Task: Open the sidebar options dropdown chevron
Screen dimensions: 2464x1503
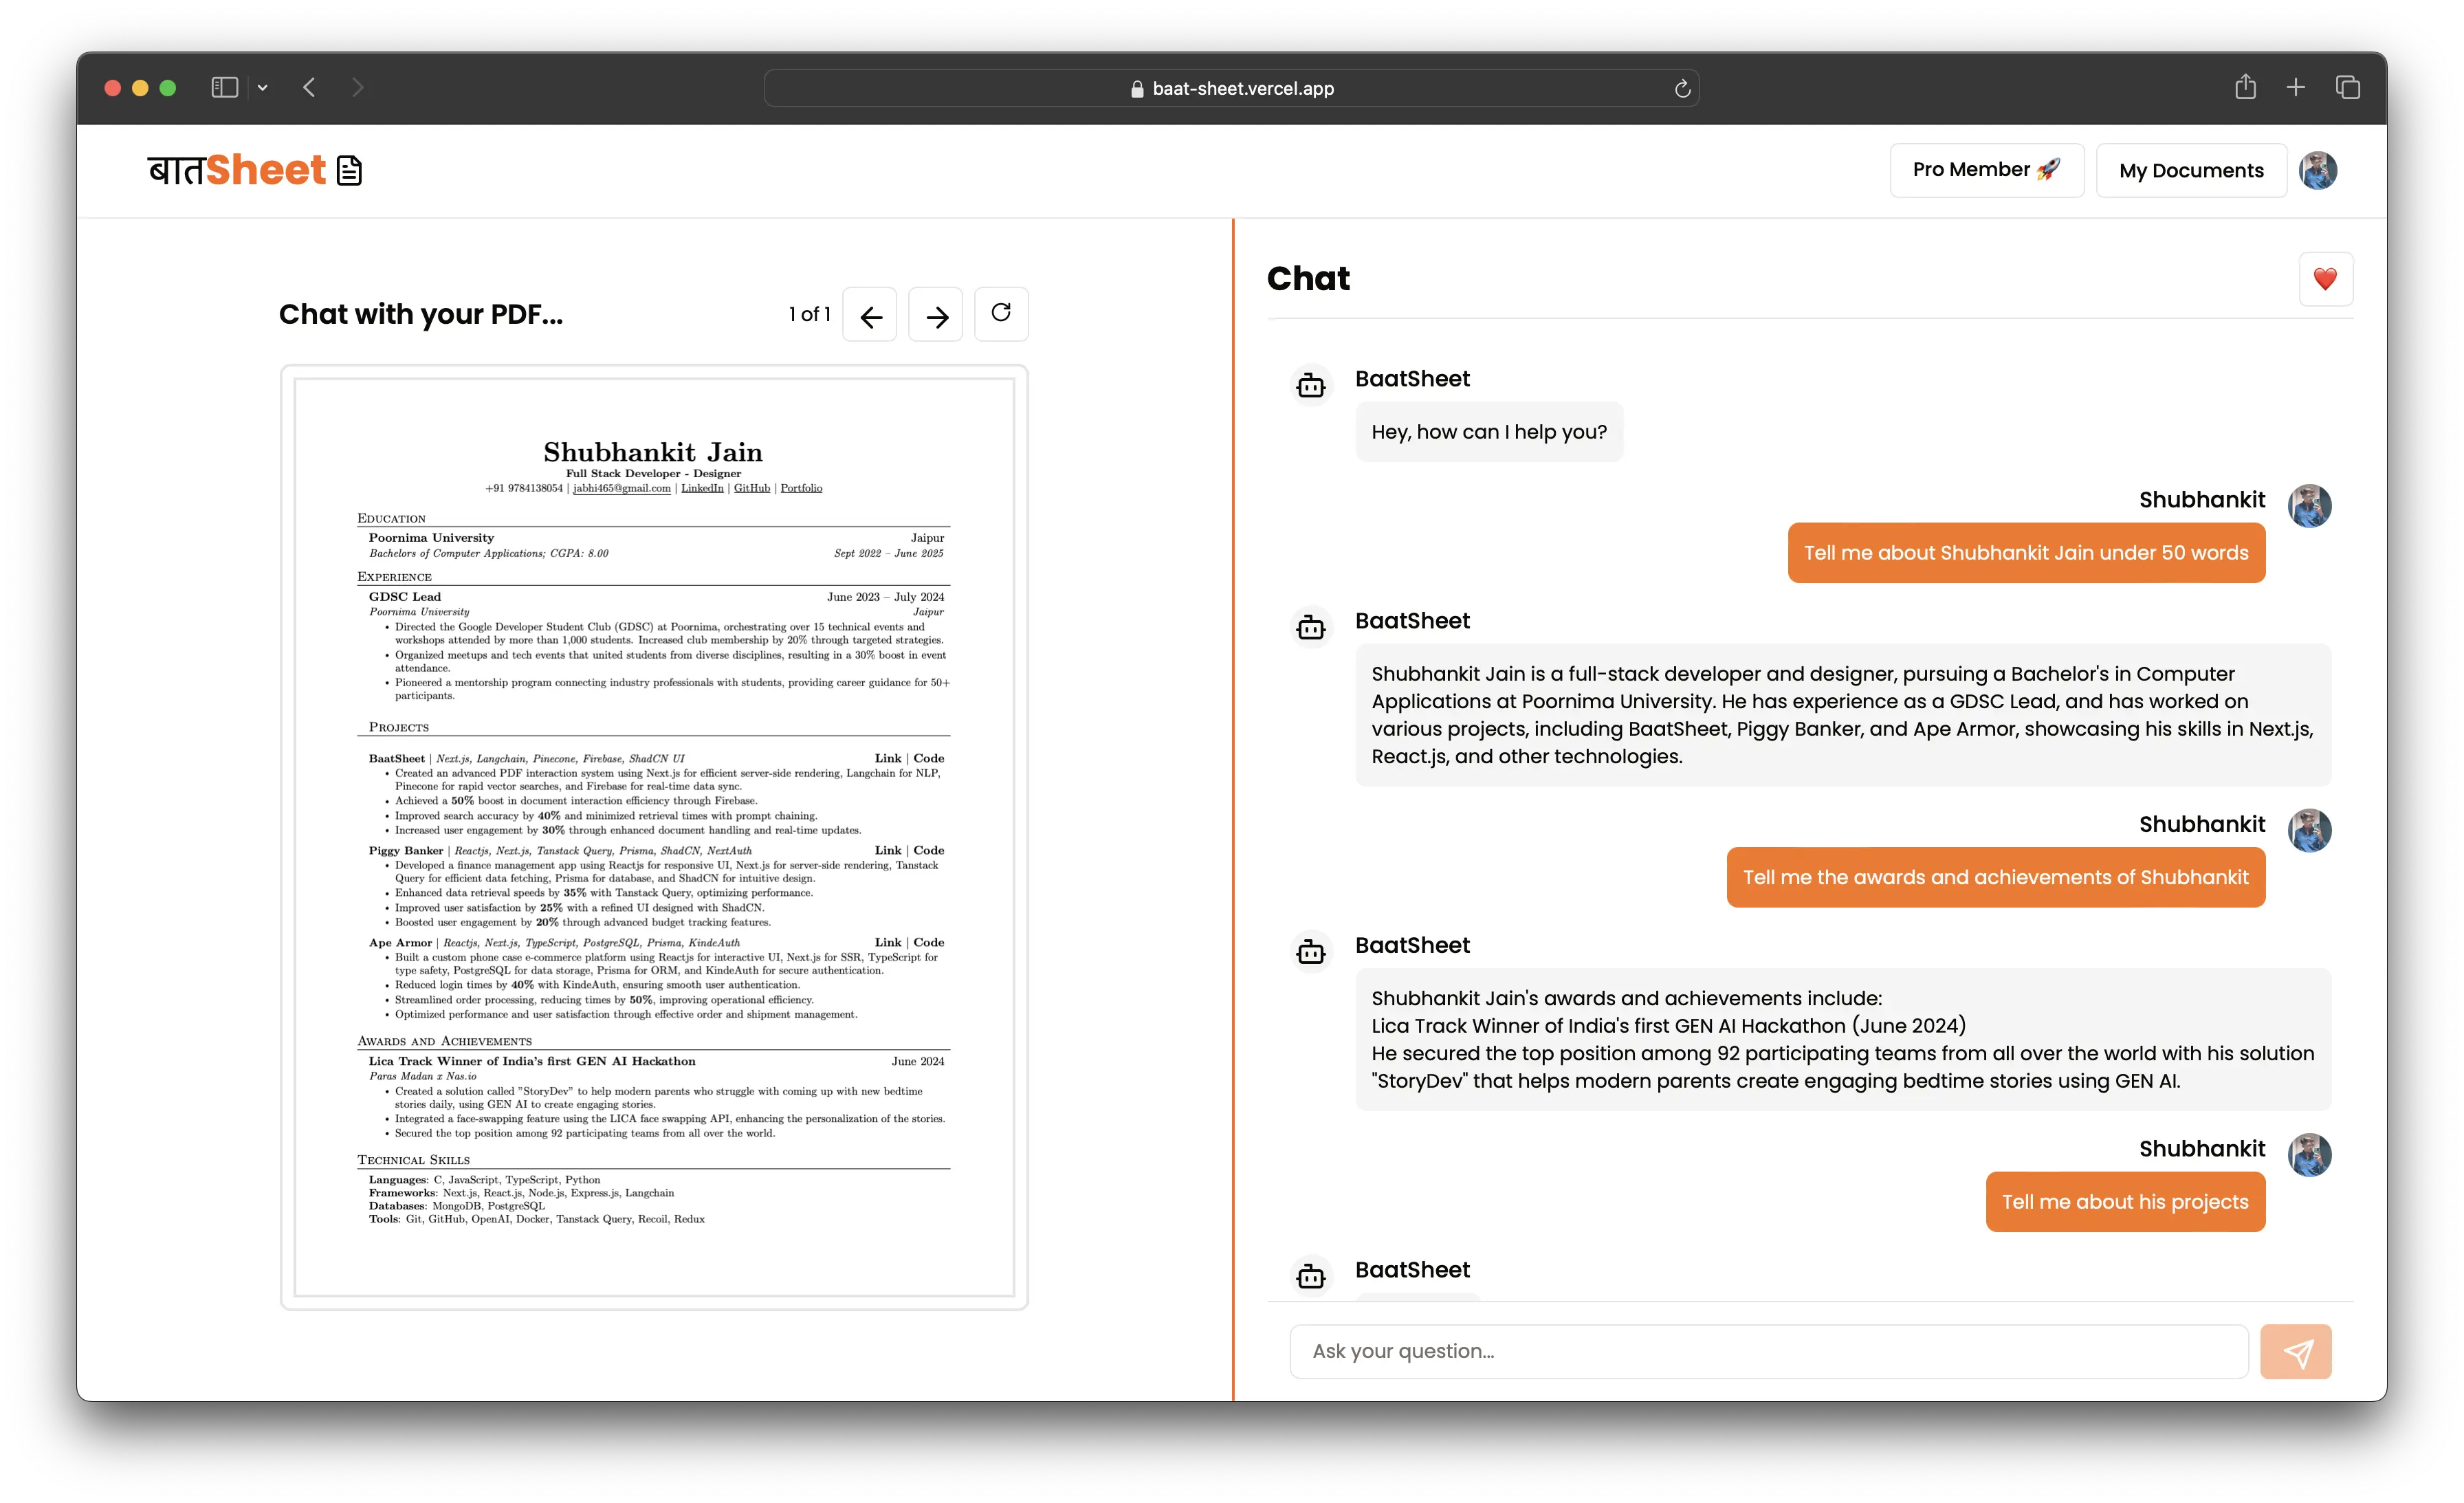Action: (x=262, y=88)
